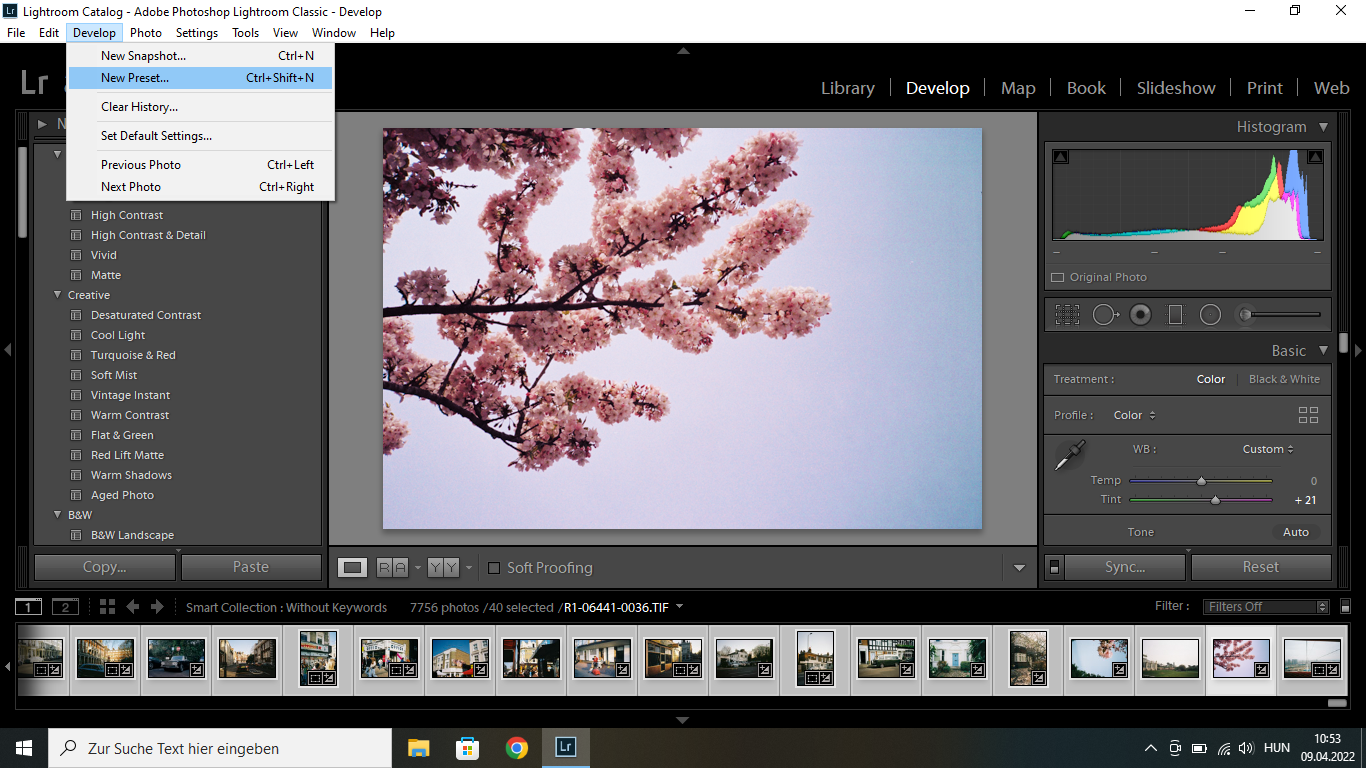Enable the Soft Proofing checkbox
Viewport: 1366px width, 768px height.
[x=494, y=568]
